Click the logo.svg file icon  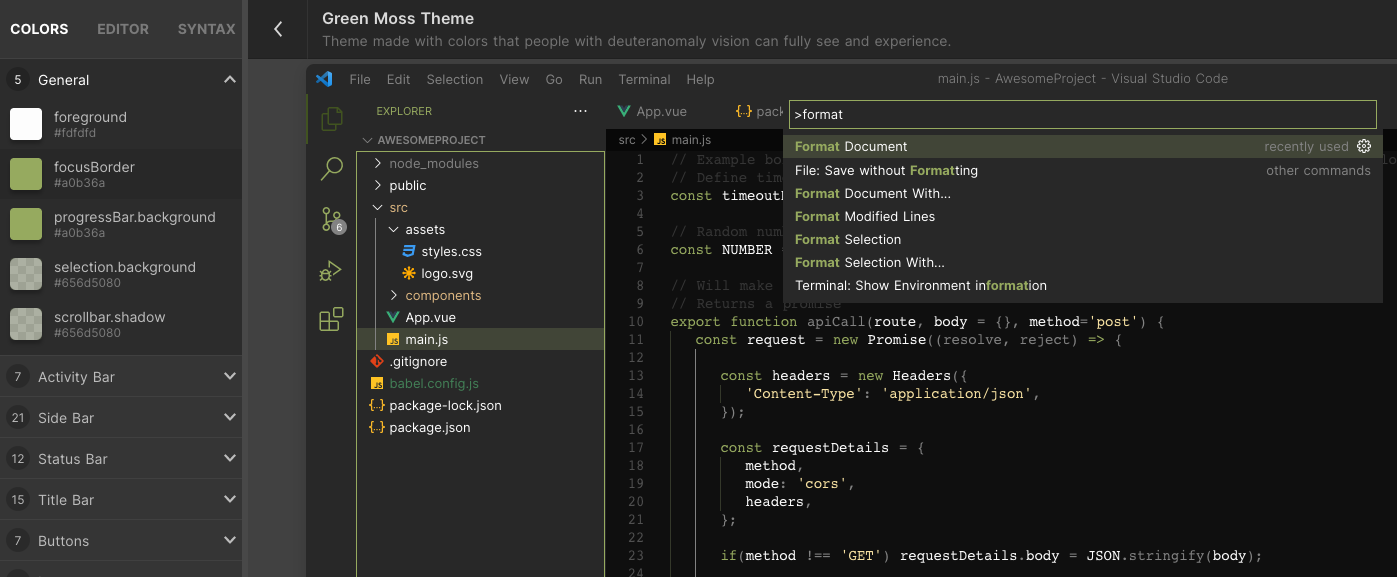coord(409,273)
